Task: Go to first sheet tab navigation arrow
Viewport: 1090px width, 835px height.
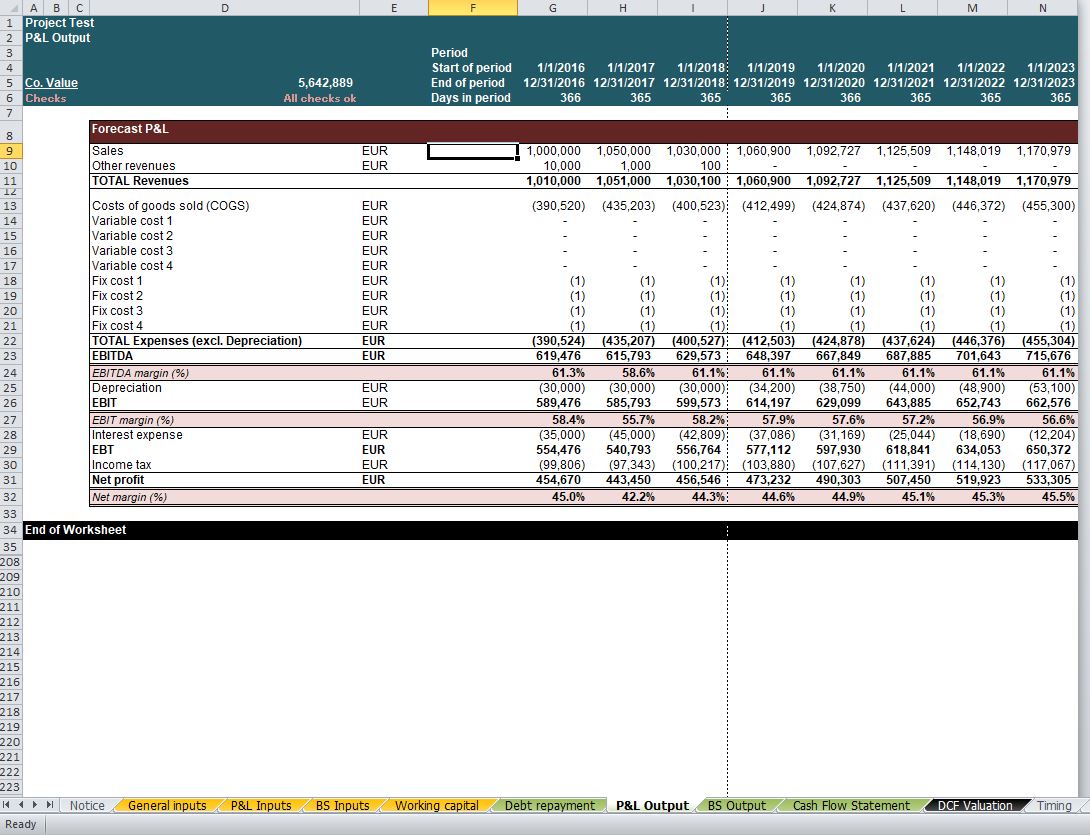Action: coord(7,804)
